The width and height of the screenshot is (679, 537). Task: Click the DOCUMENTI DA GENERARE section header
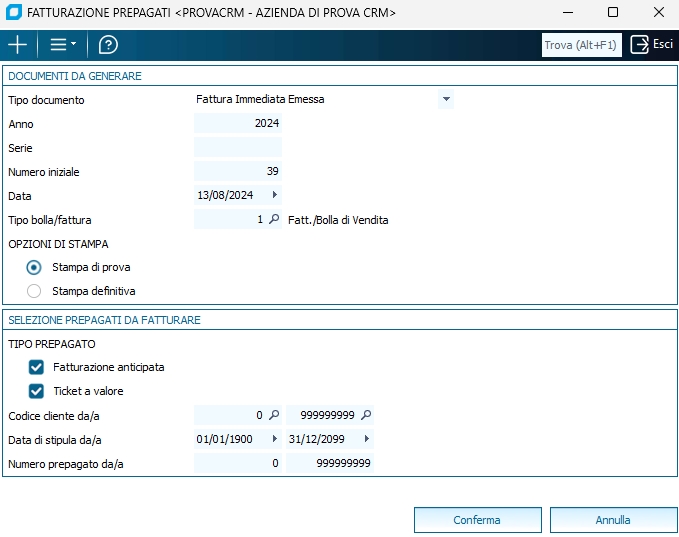click(75, 76)
